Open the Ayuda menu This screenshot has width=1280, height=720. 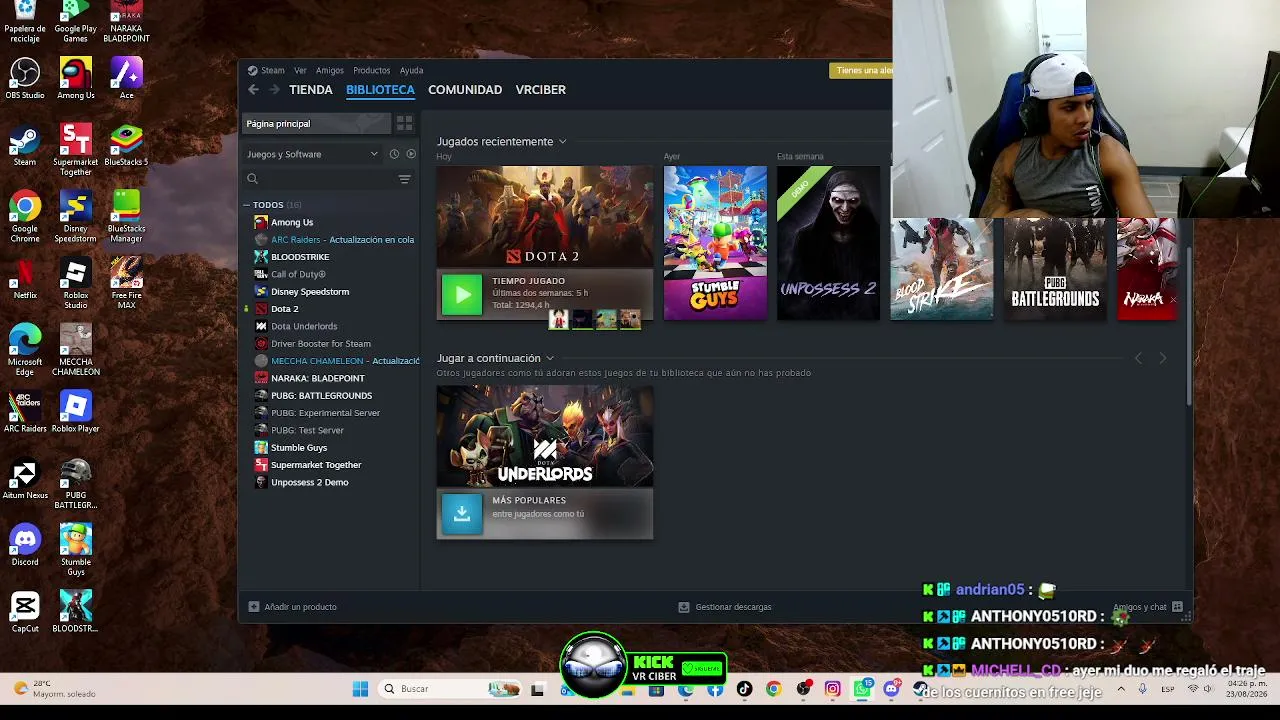click(x=411, y=70)
